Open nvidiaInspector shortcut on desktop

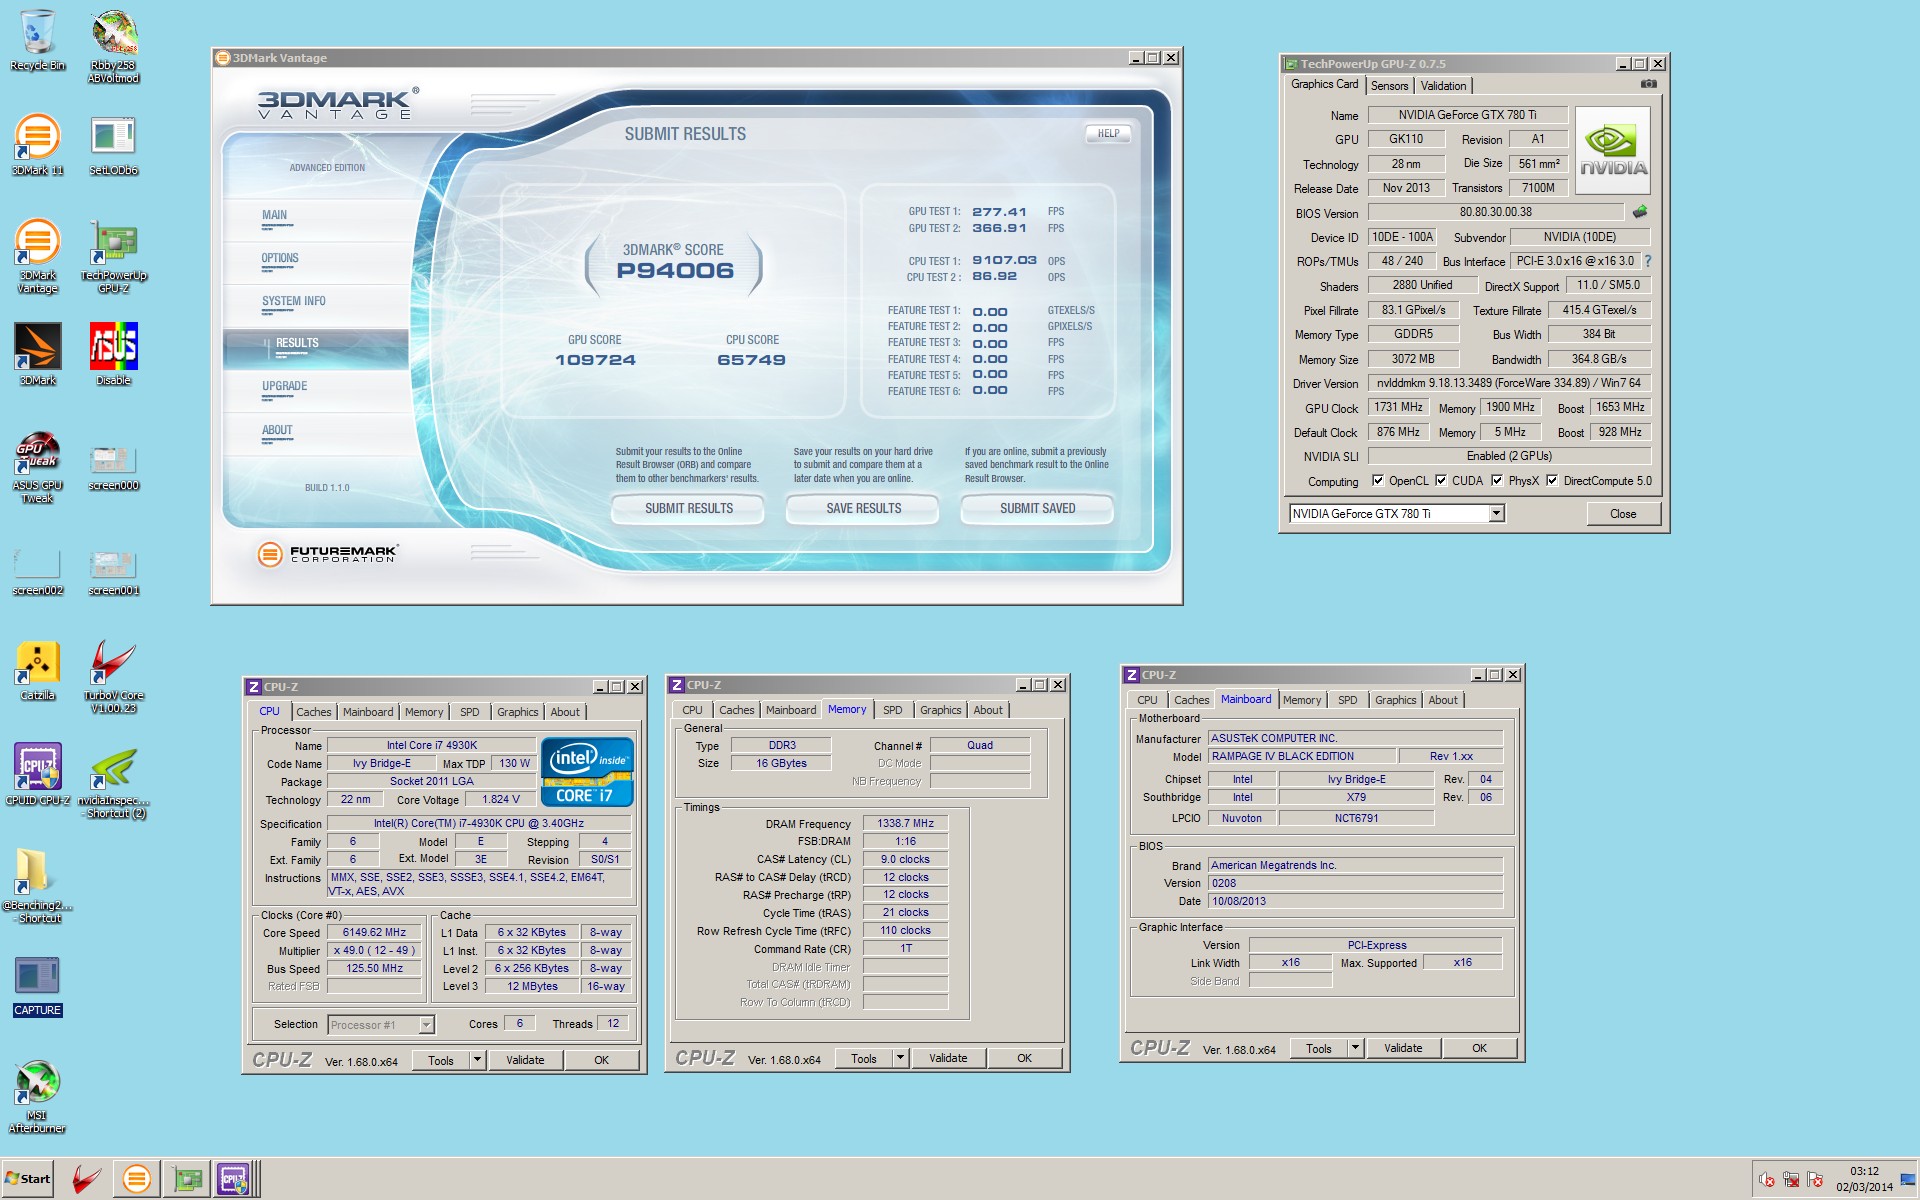pos(113,782)
